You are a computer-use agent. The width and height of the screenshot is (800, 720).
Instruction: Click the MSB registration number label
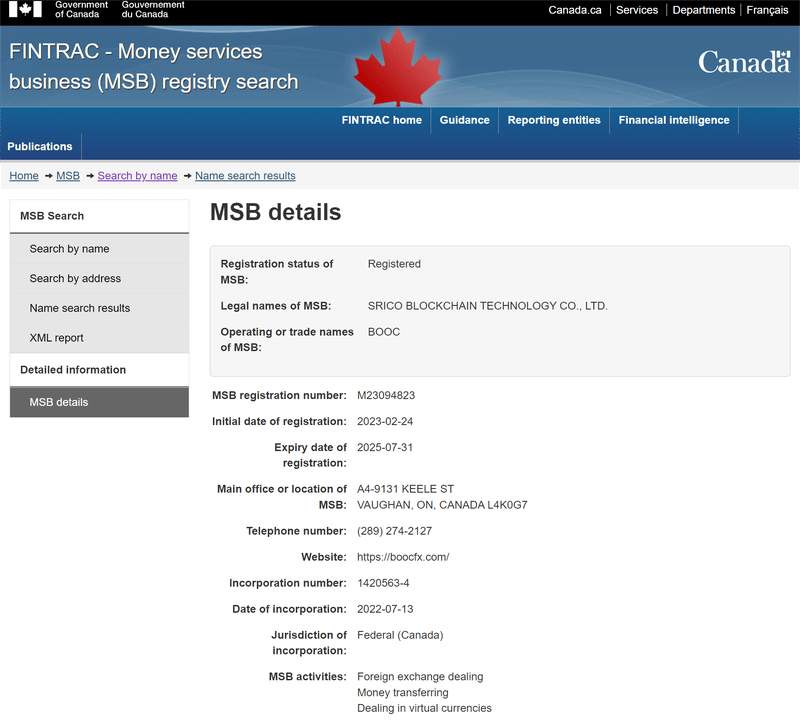[279, 395]
